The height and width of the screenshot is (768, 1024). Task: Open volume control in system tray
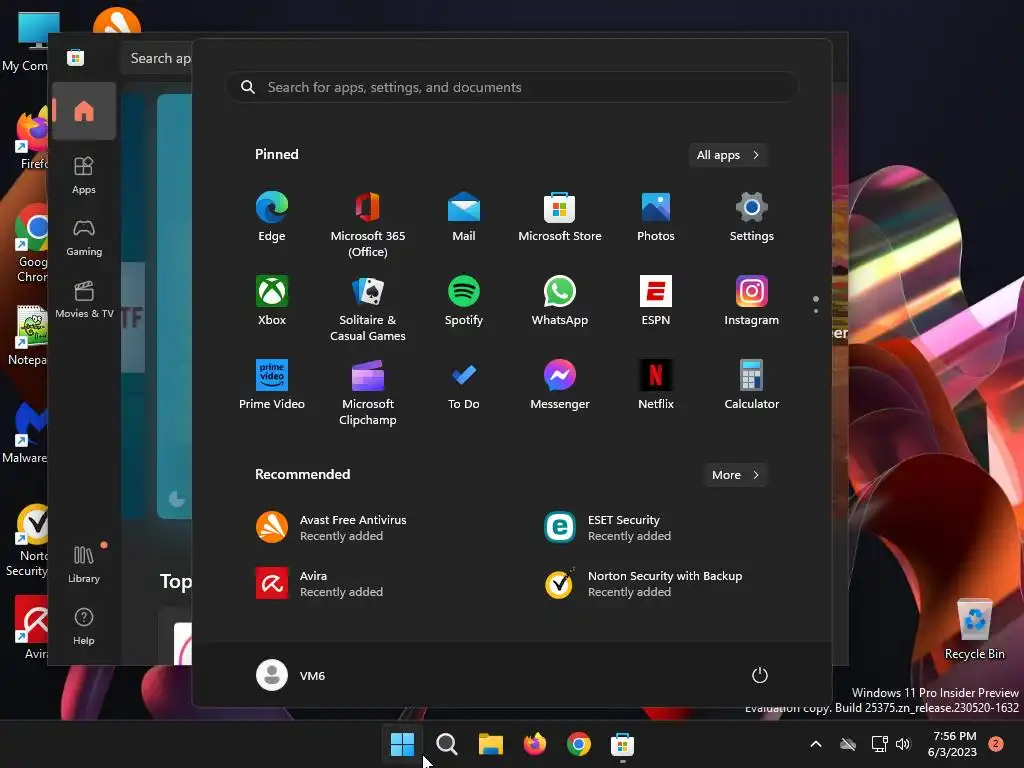pyautogui.click(x=903, y=744)
